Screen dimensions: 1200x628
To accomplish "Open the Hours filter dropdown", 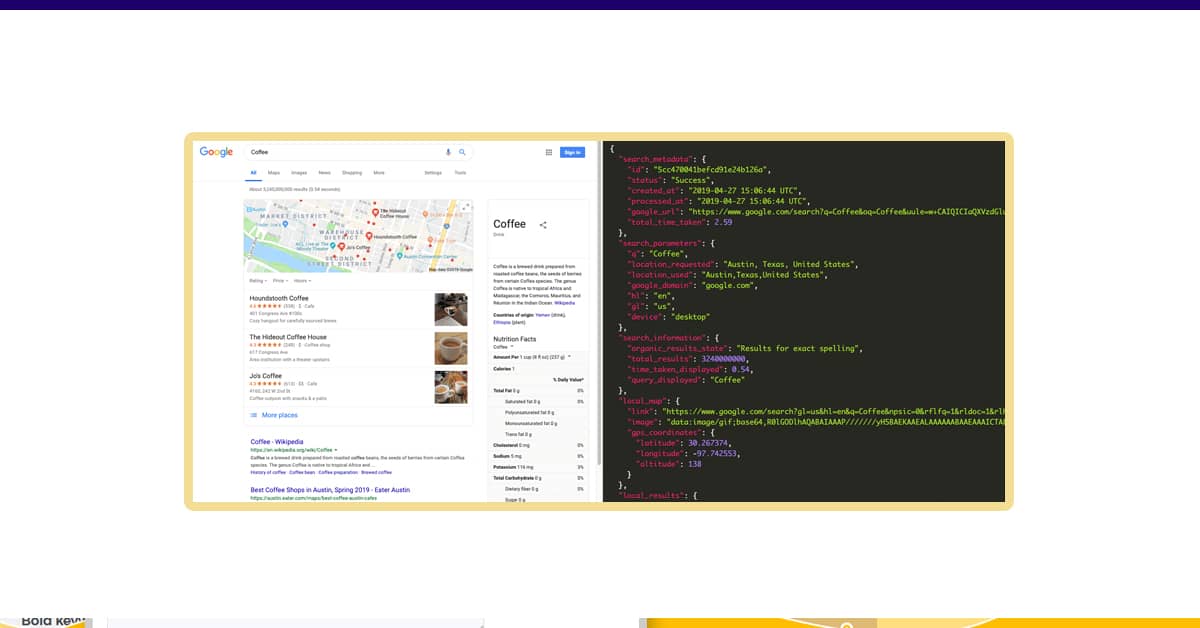I will point(302,281).
